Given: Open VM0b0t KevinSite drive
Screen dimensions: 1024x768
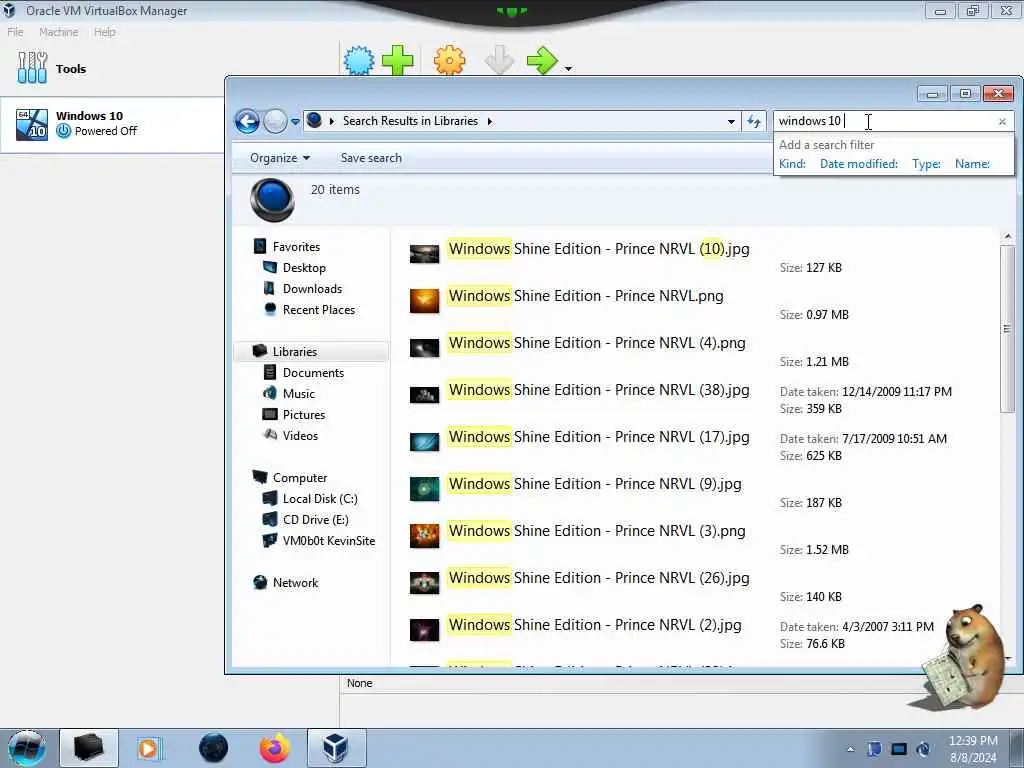Looking at the screenshot, I should click(x=328, y=540).
